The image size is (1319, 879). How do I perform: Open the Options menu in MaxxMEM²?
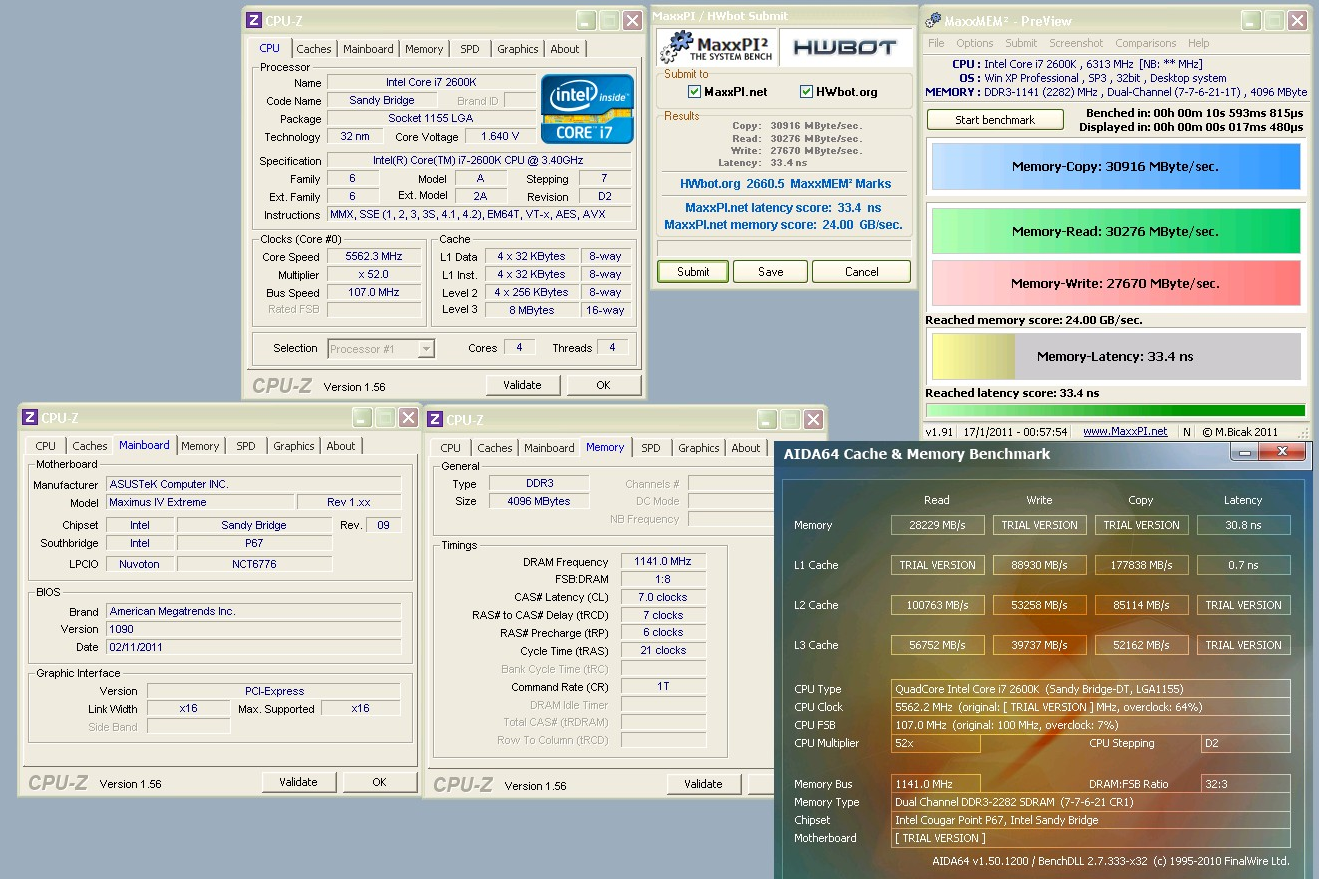[974, 43]
